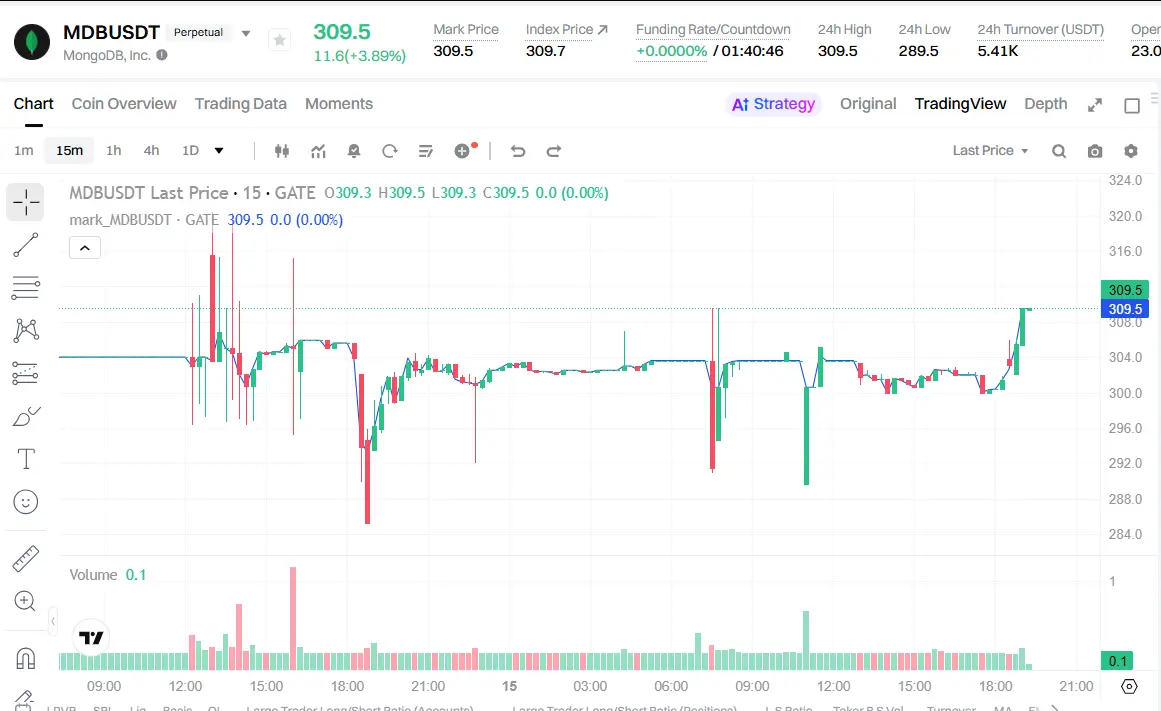1161x711 pixels.
Task: Switch to the 4h timeframe
Action: click(151, 150)
